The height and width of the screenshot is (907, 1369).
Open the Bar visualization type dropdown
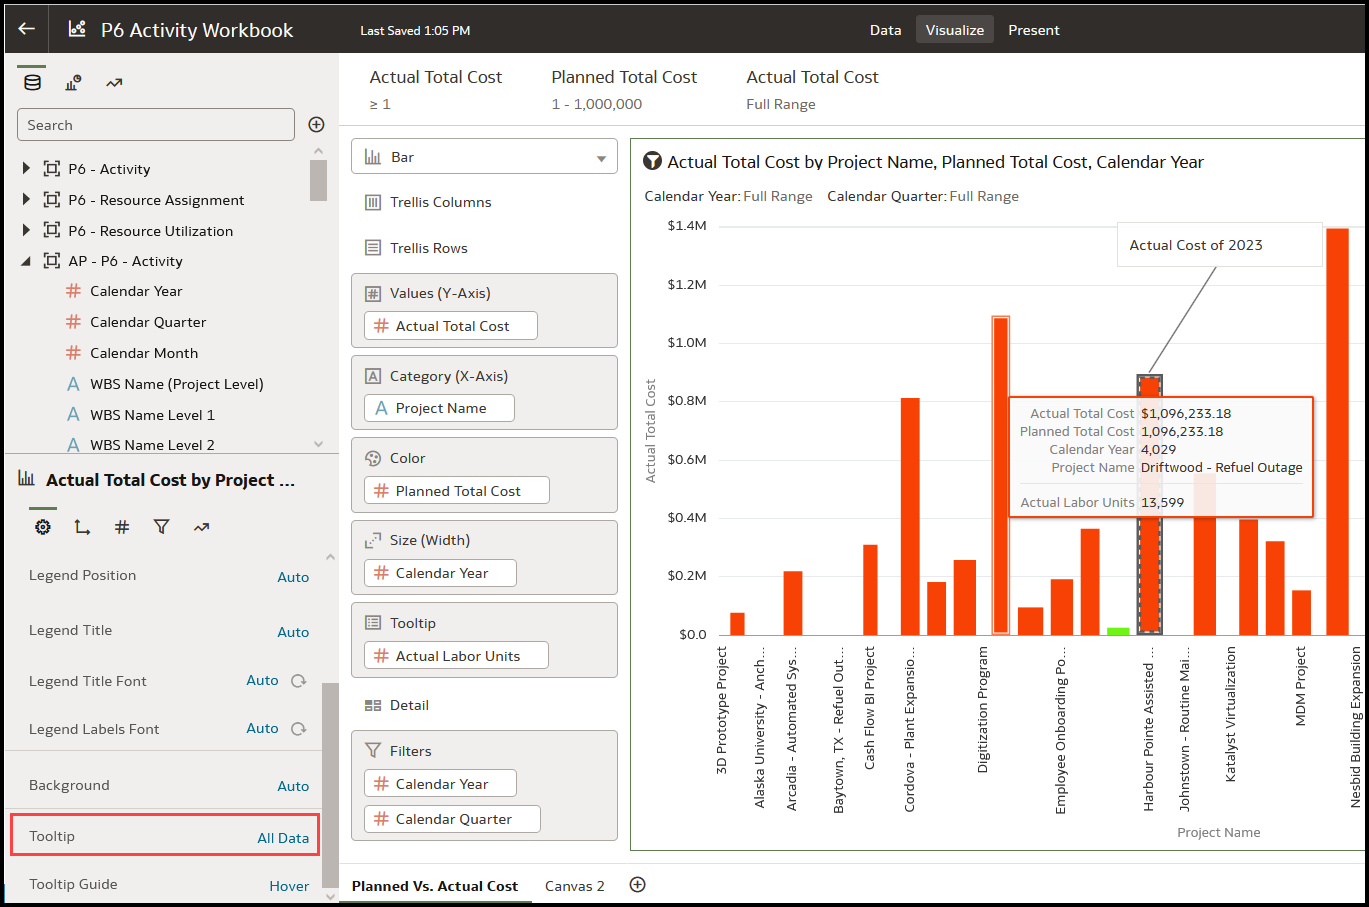(484, 157)
